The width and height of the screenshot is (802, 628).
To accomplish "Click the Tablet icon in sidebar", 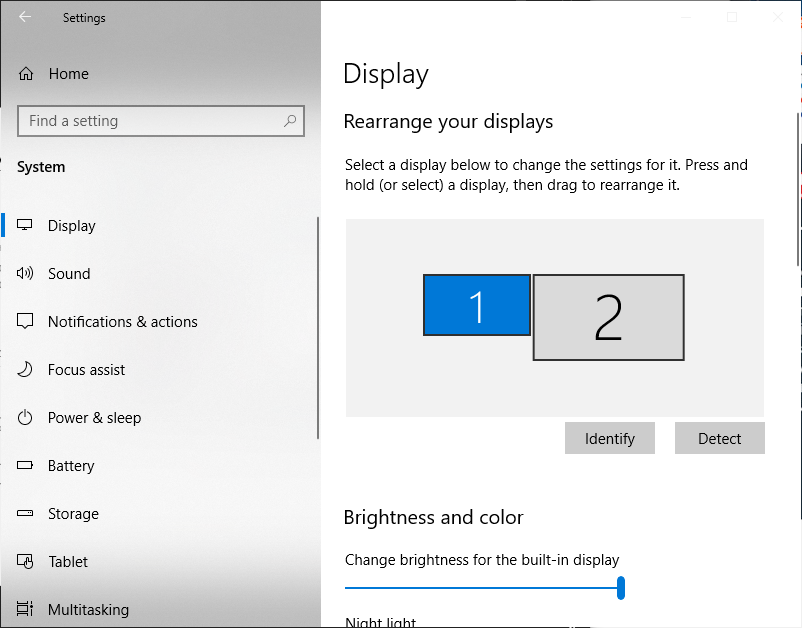I will pos(25,562).
